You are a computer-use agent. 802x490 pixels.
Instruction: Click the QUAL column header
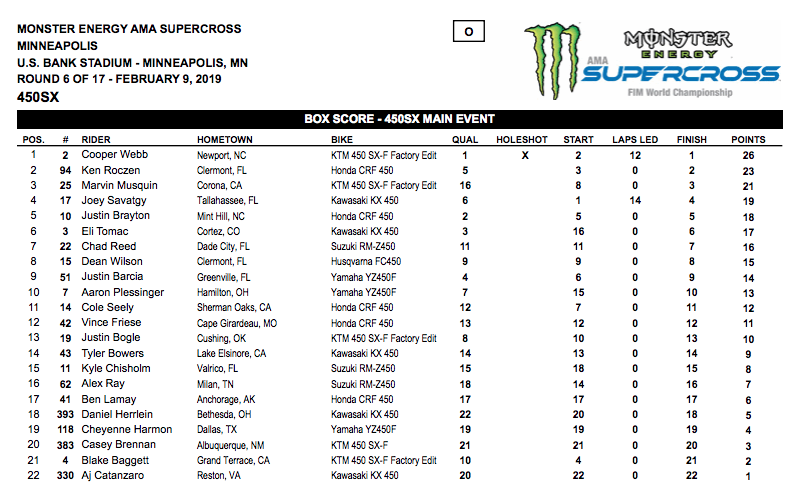pyautogui.click(x=465, y=140)
